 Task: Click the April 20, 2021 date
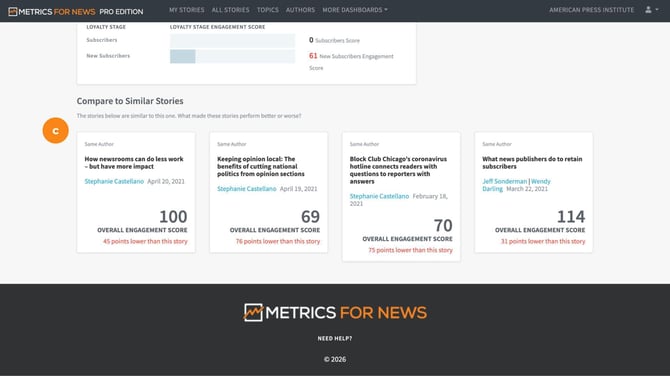[166, 181]
